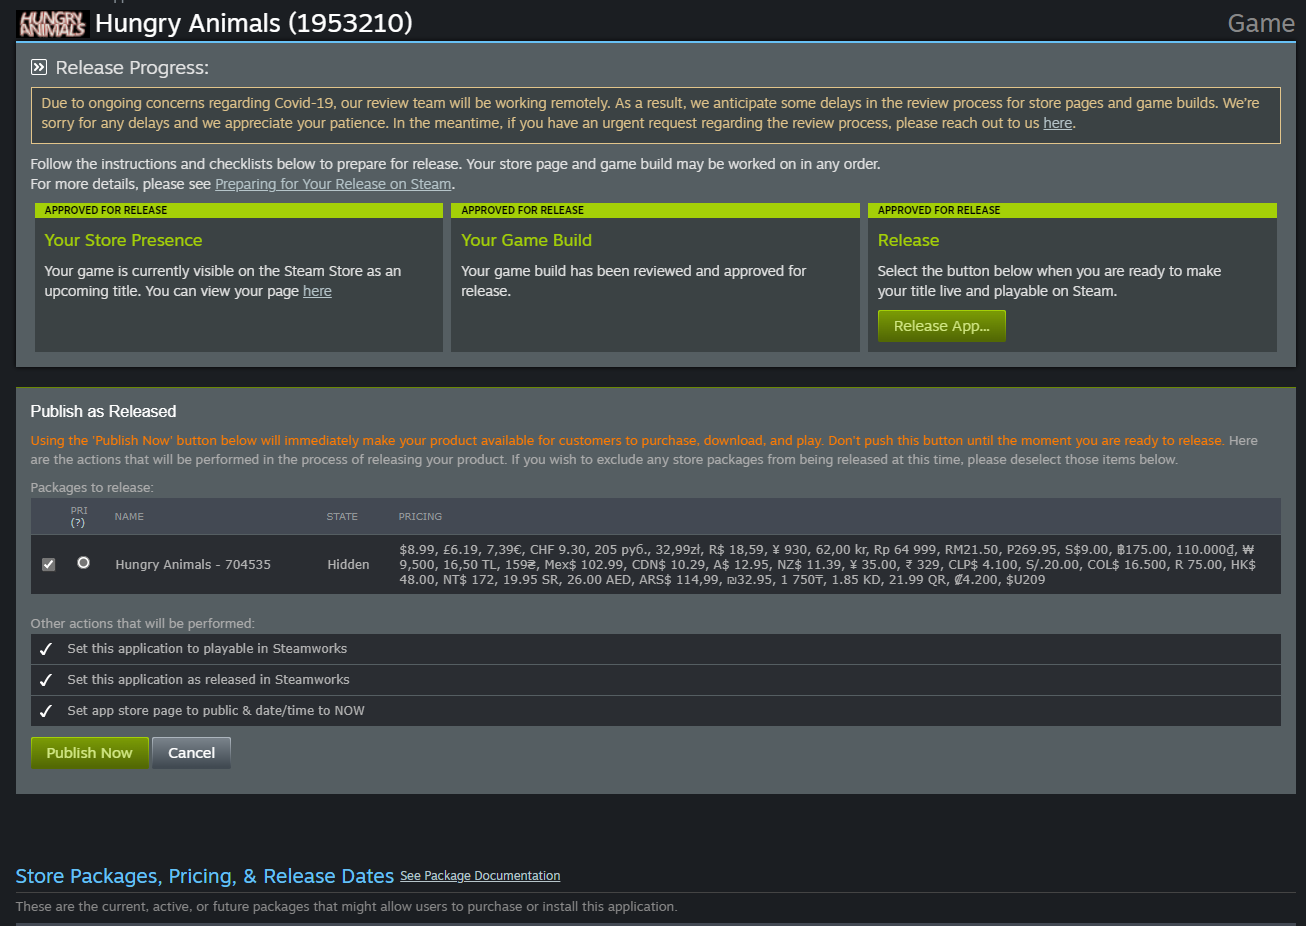
Task: Select the PRI radio button for Hungry Animals package
Action: click(83, 563)
